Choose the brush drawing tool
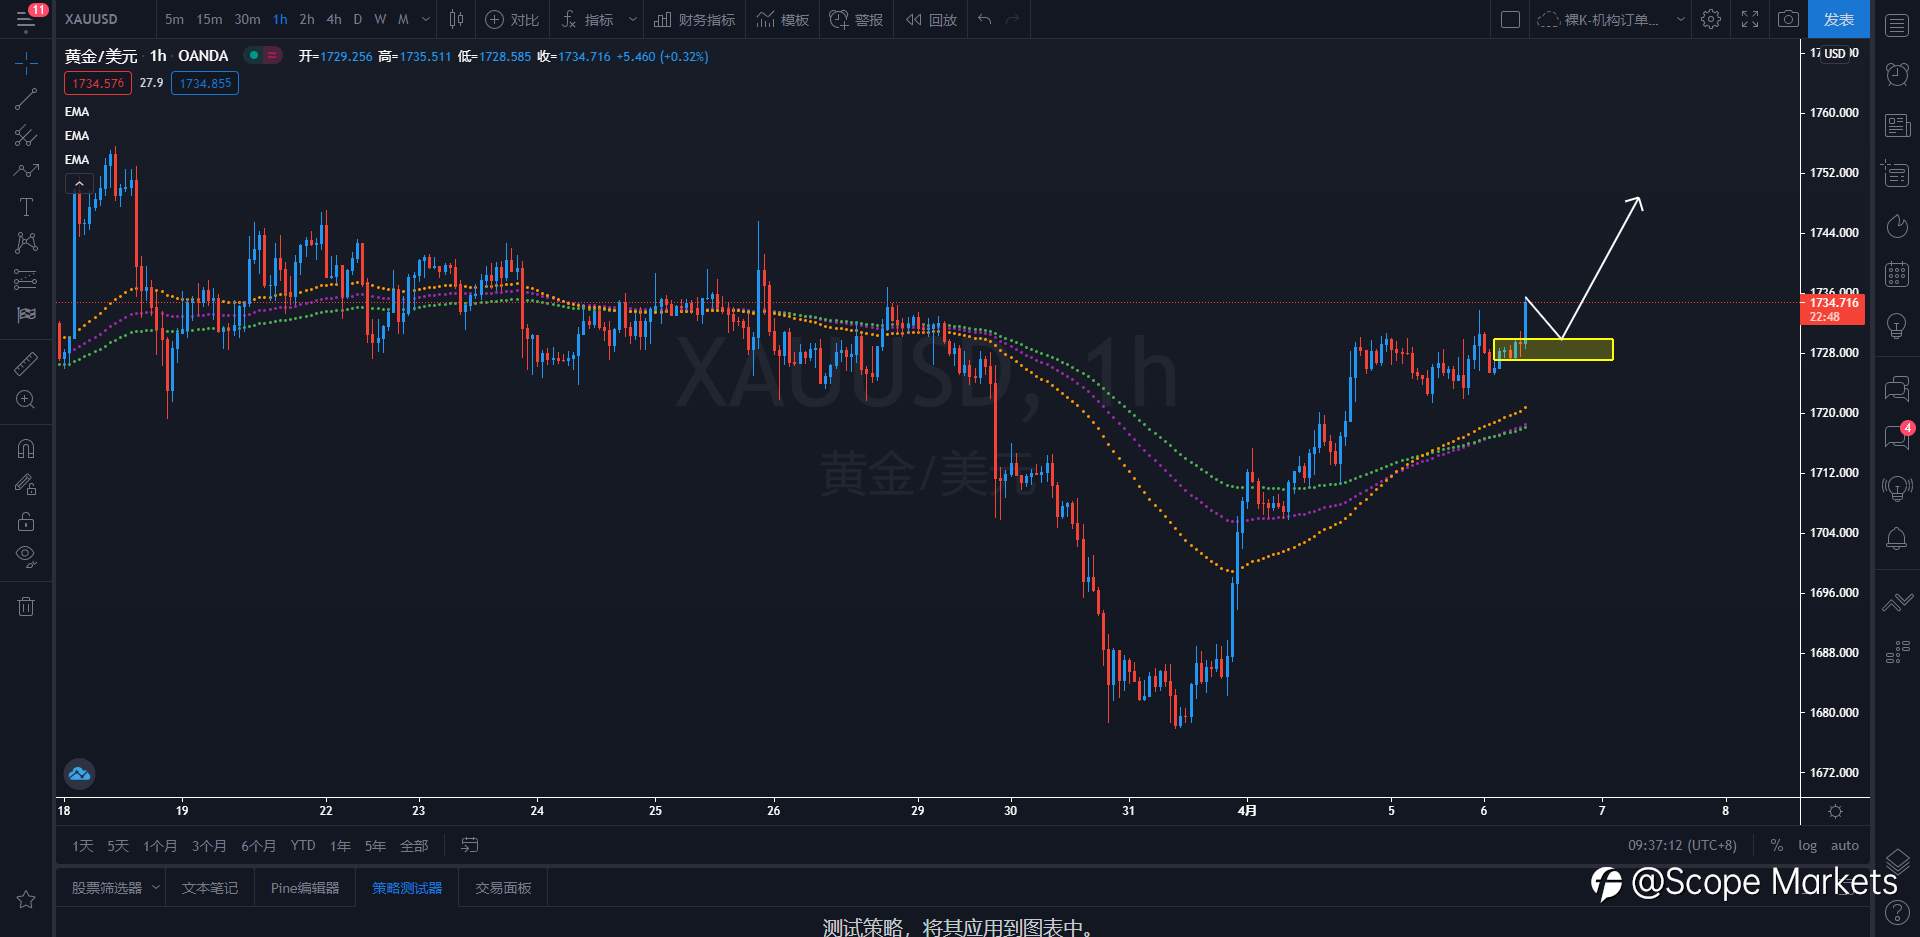The height and width of the screenshot is (937, 1920). pyautogui.click(x=26, y=171)
